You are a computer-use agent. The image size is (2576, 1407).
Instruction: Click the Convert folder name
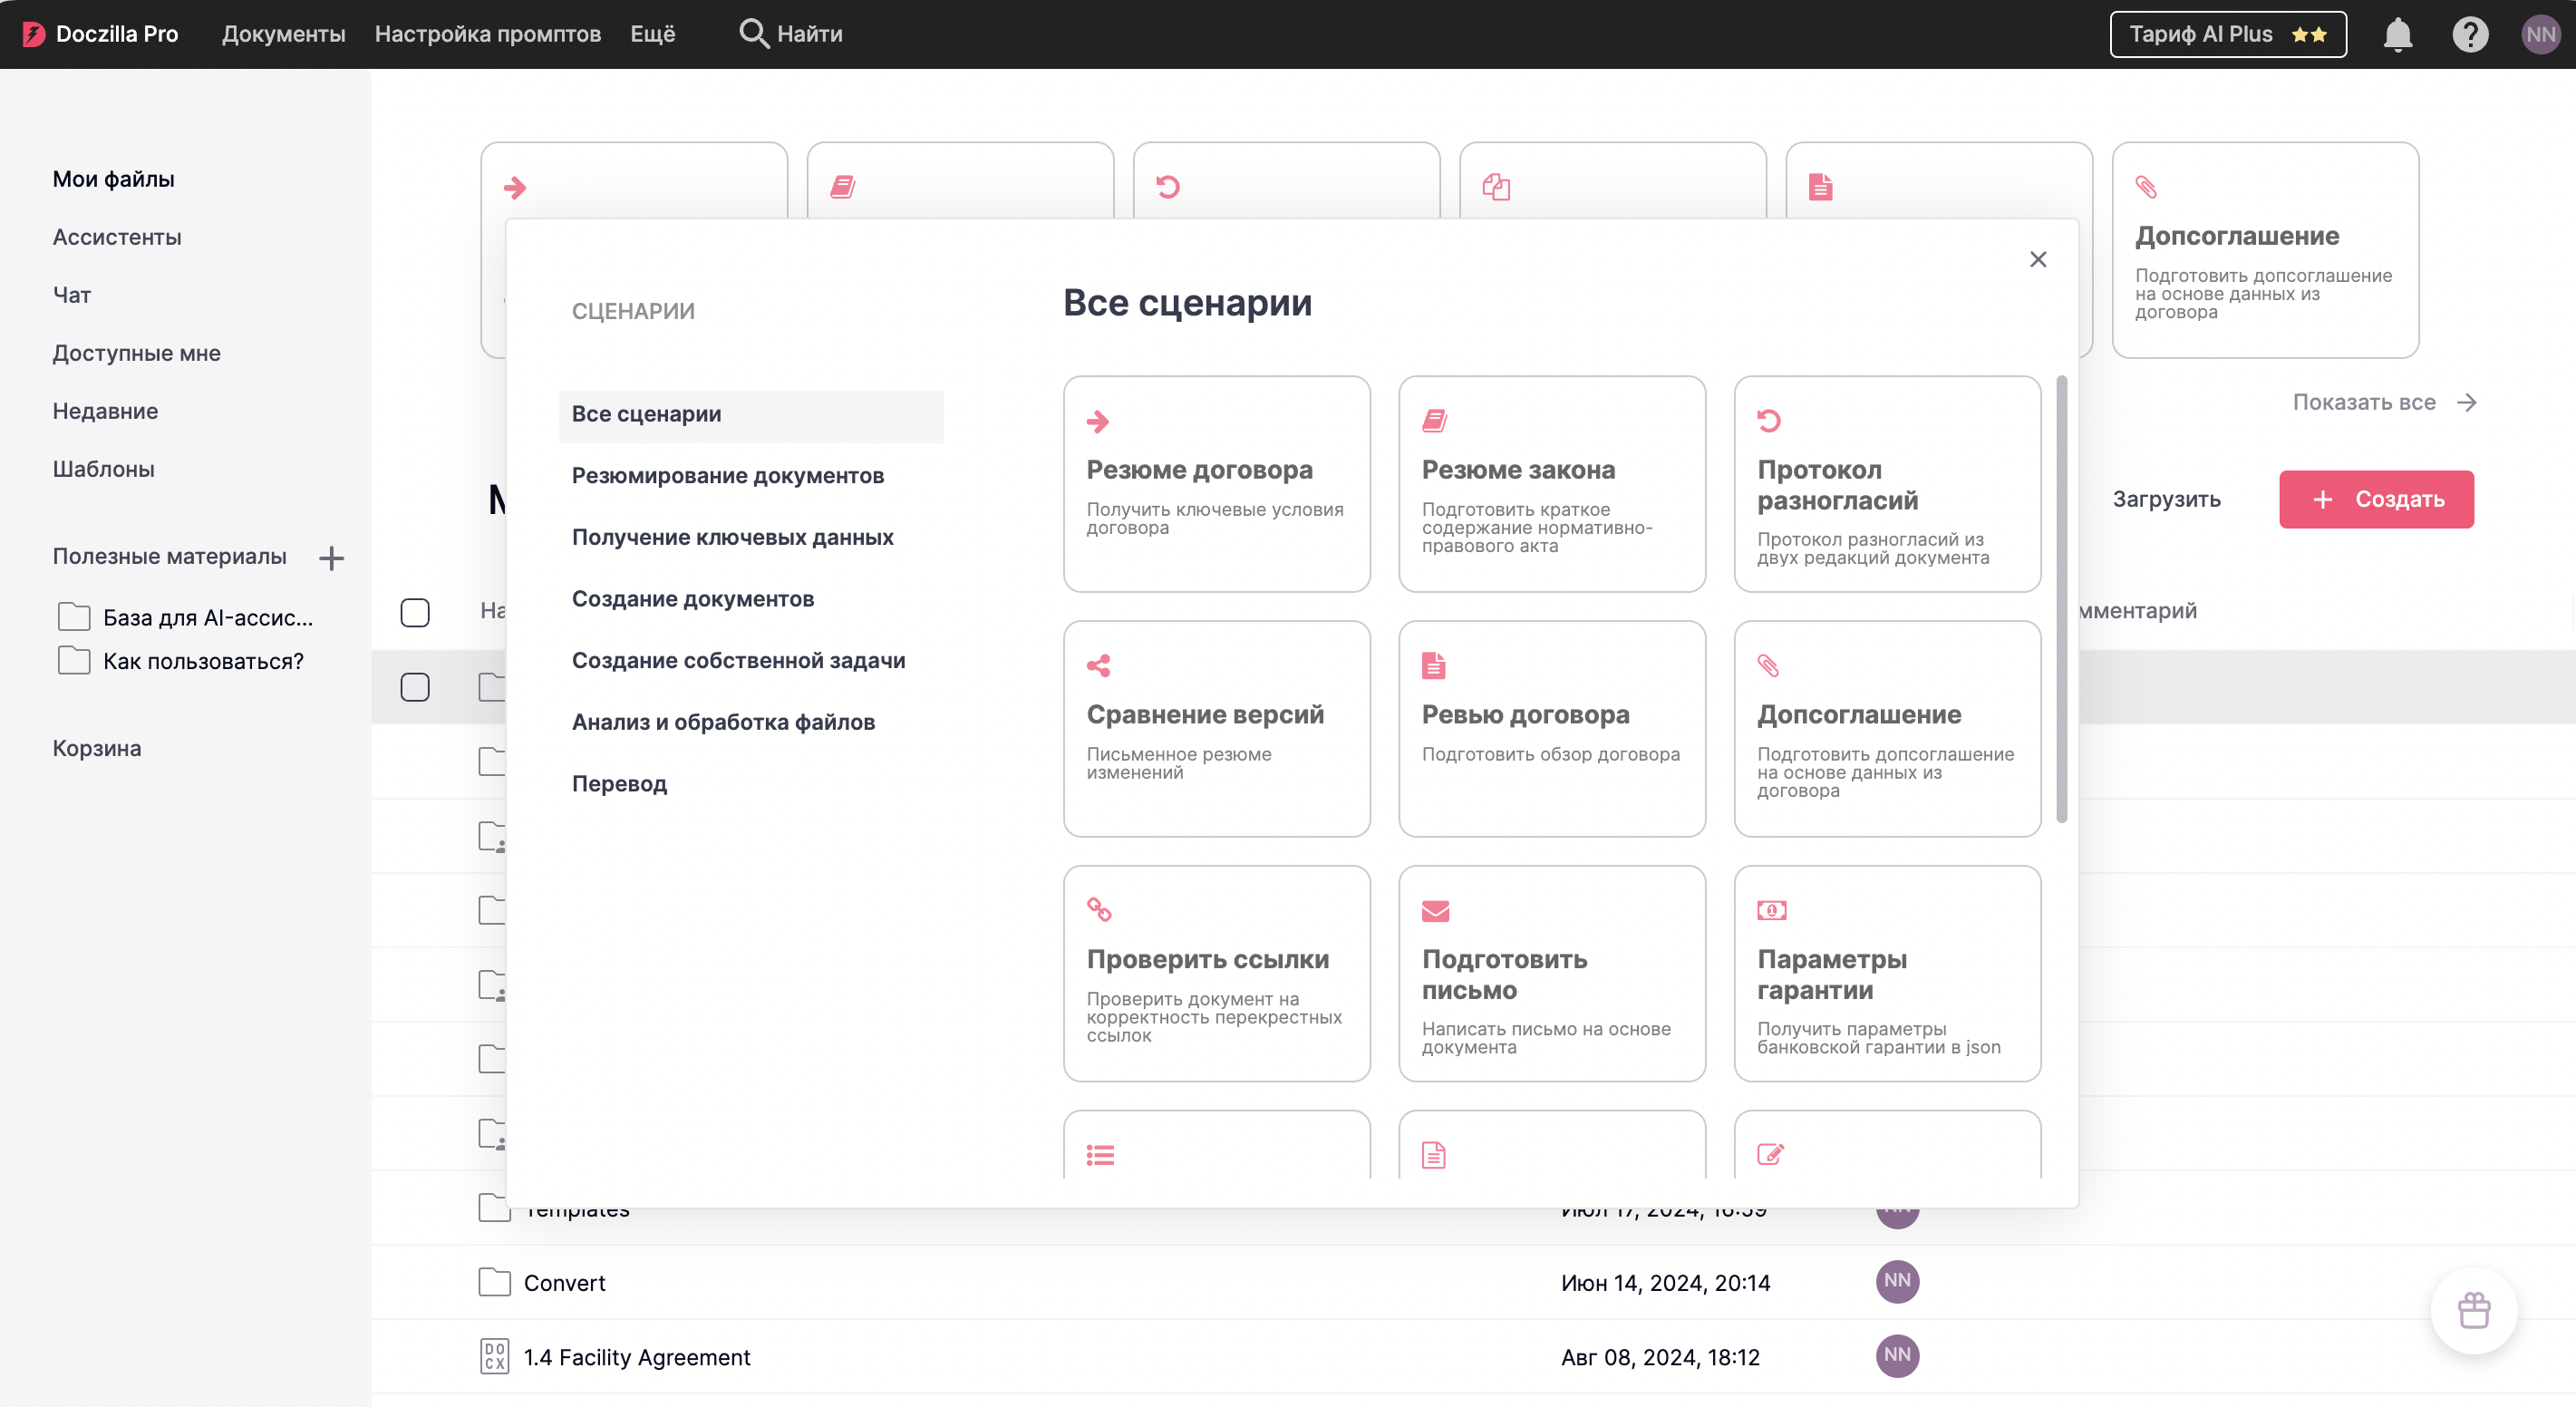[565, 1283]
